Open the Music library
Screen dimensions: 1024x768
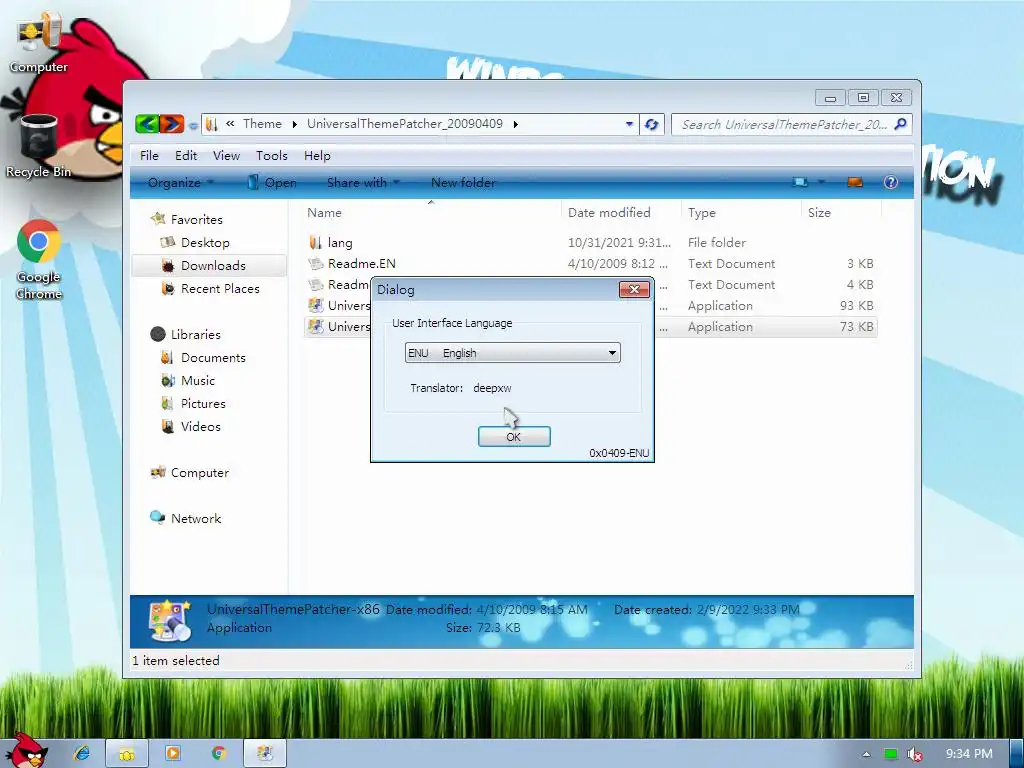[197, 381]
